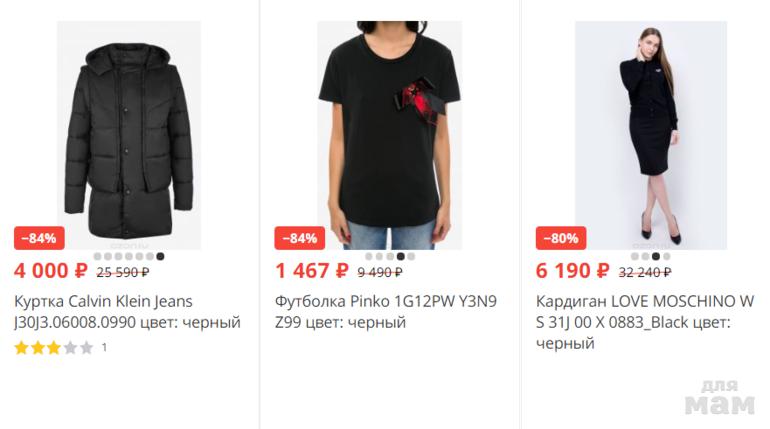770x429 pixels.
Task: Select first image dot under the cardigan
Action: [634, 256]
